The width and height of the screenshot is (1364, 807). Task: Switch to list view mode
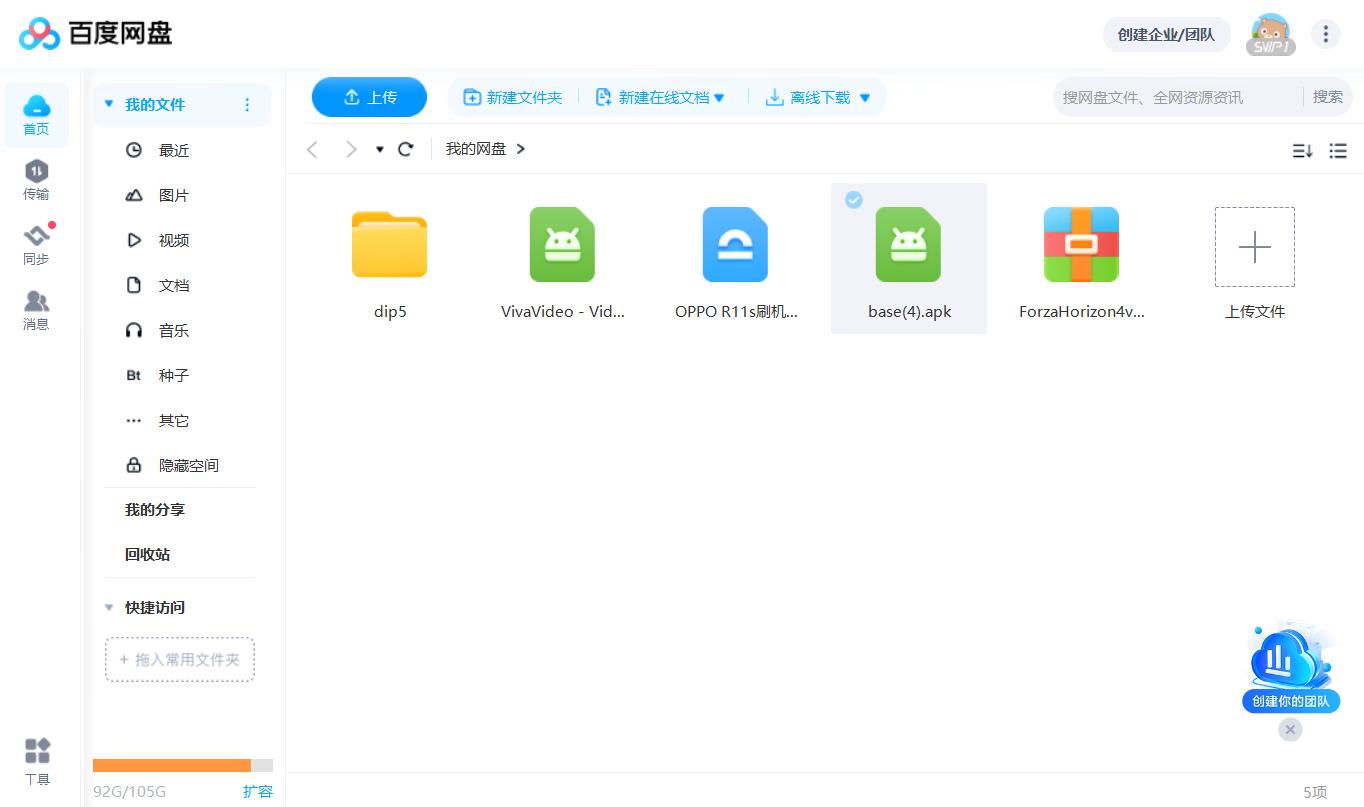click(x=1338, y=151)
